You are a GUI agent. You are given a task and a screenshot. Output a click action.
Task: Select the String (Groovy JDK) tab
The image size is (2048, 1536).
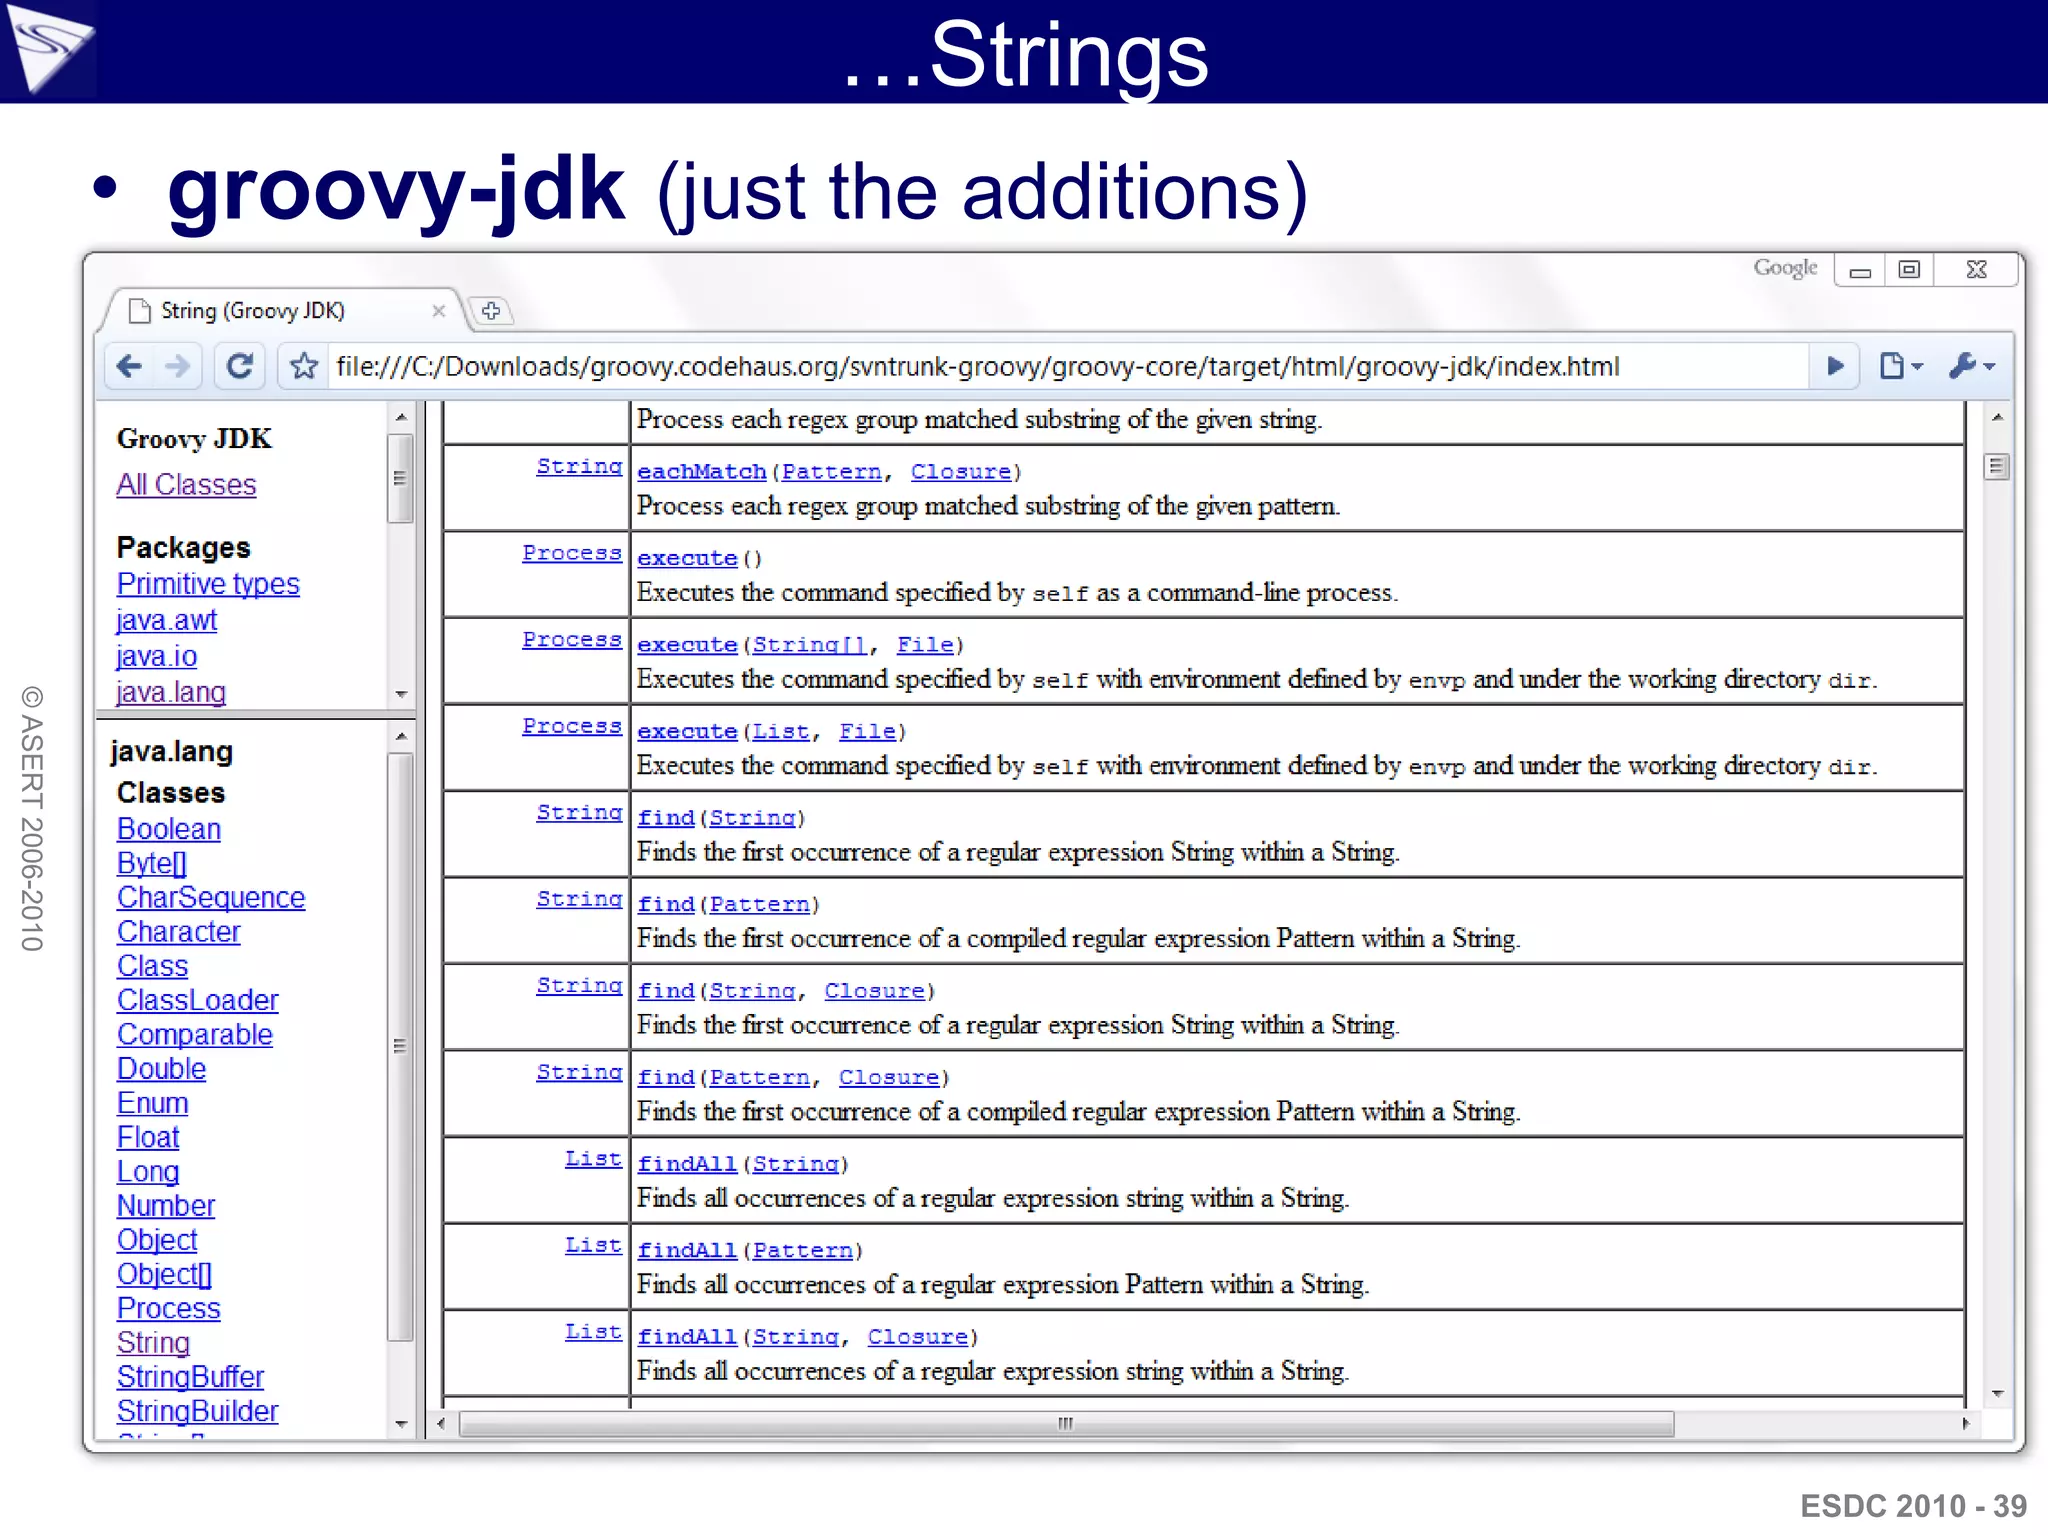pyautogui.click(x=254, y=311)
